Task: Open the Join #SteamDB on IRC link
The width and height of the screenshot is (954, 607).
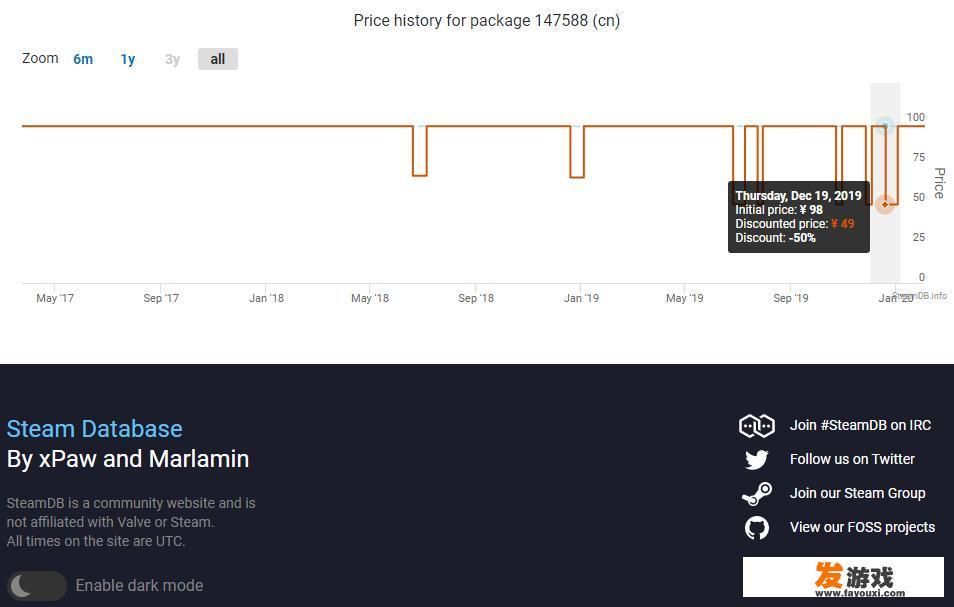Action: click(860, 425)
